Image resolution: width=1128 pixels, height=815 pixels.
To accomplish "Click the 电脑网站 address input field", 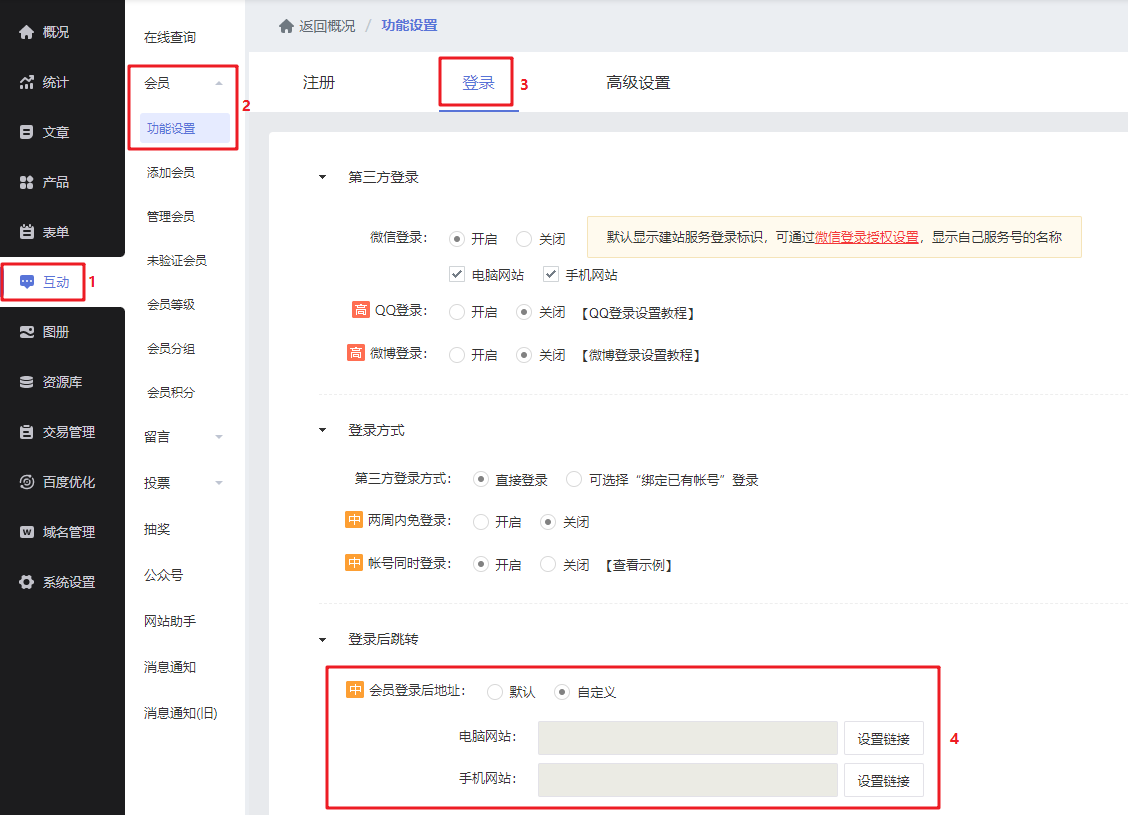I will tap(688, 738).
